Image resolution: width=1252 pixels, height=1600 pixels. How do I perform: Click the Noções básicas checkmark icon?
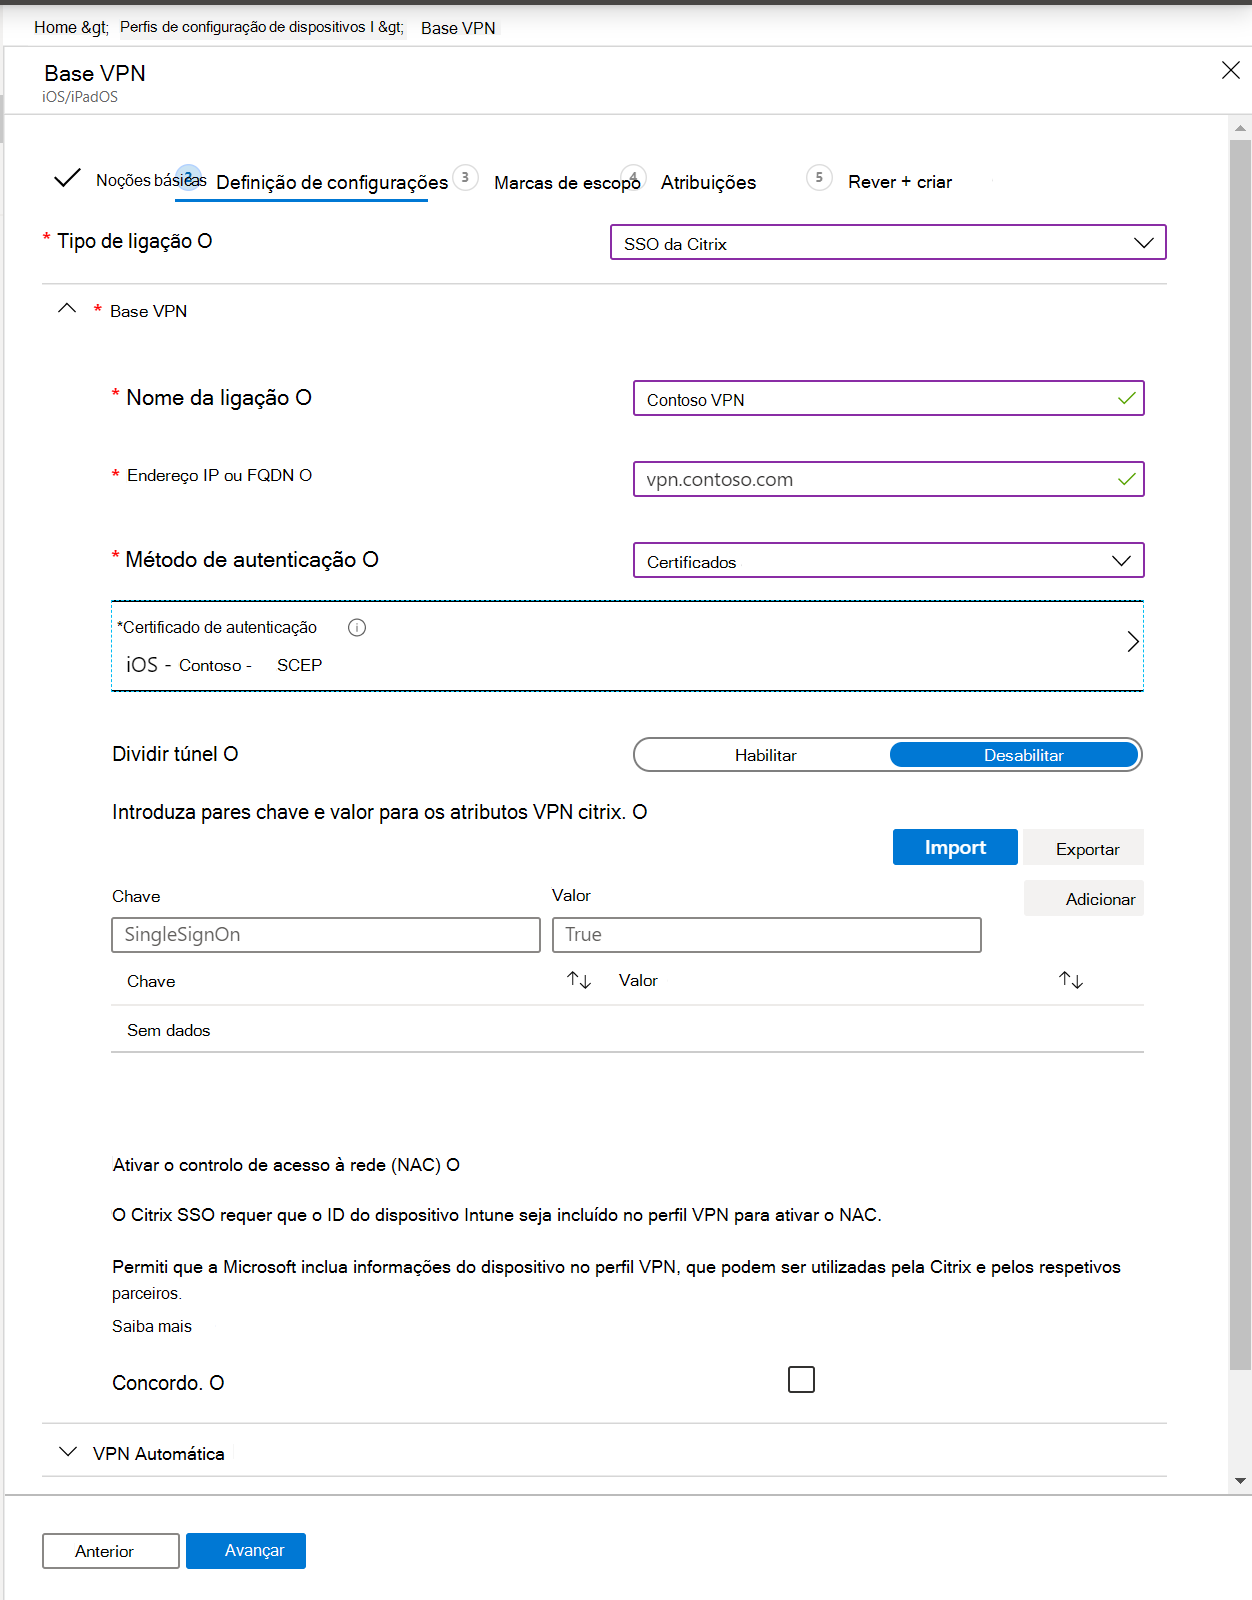(67, 178)
